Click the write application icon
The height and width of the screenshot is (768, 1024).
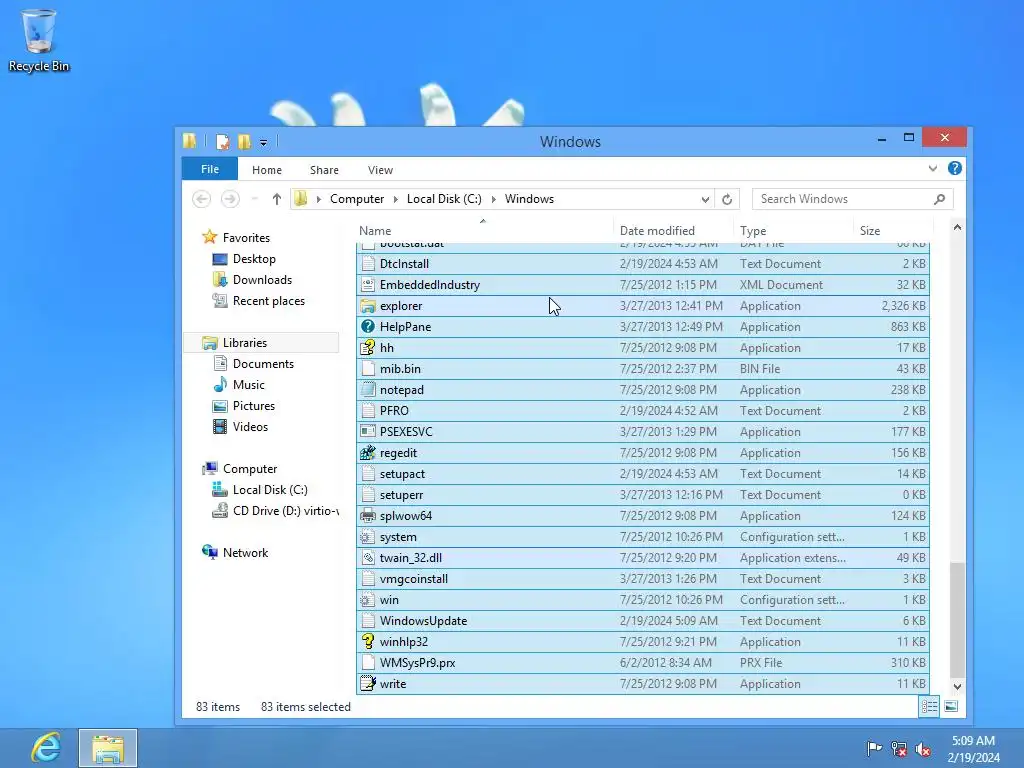[x=368, y=684]
